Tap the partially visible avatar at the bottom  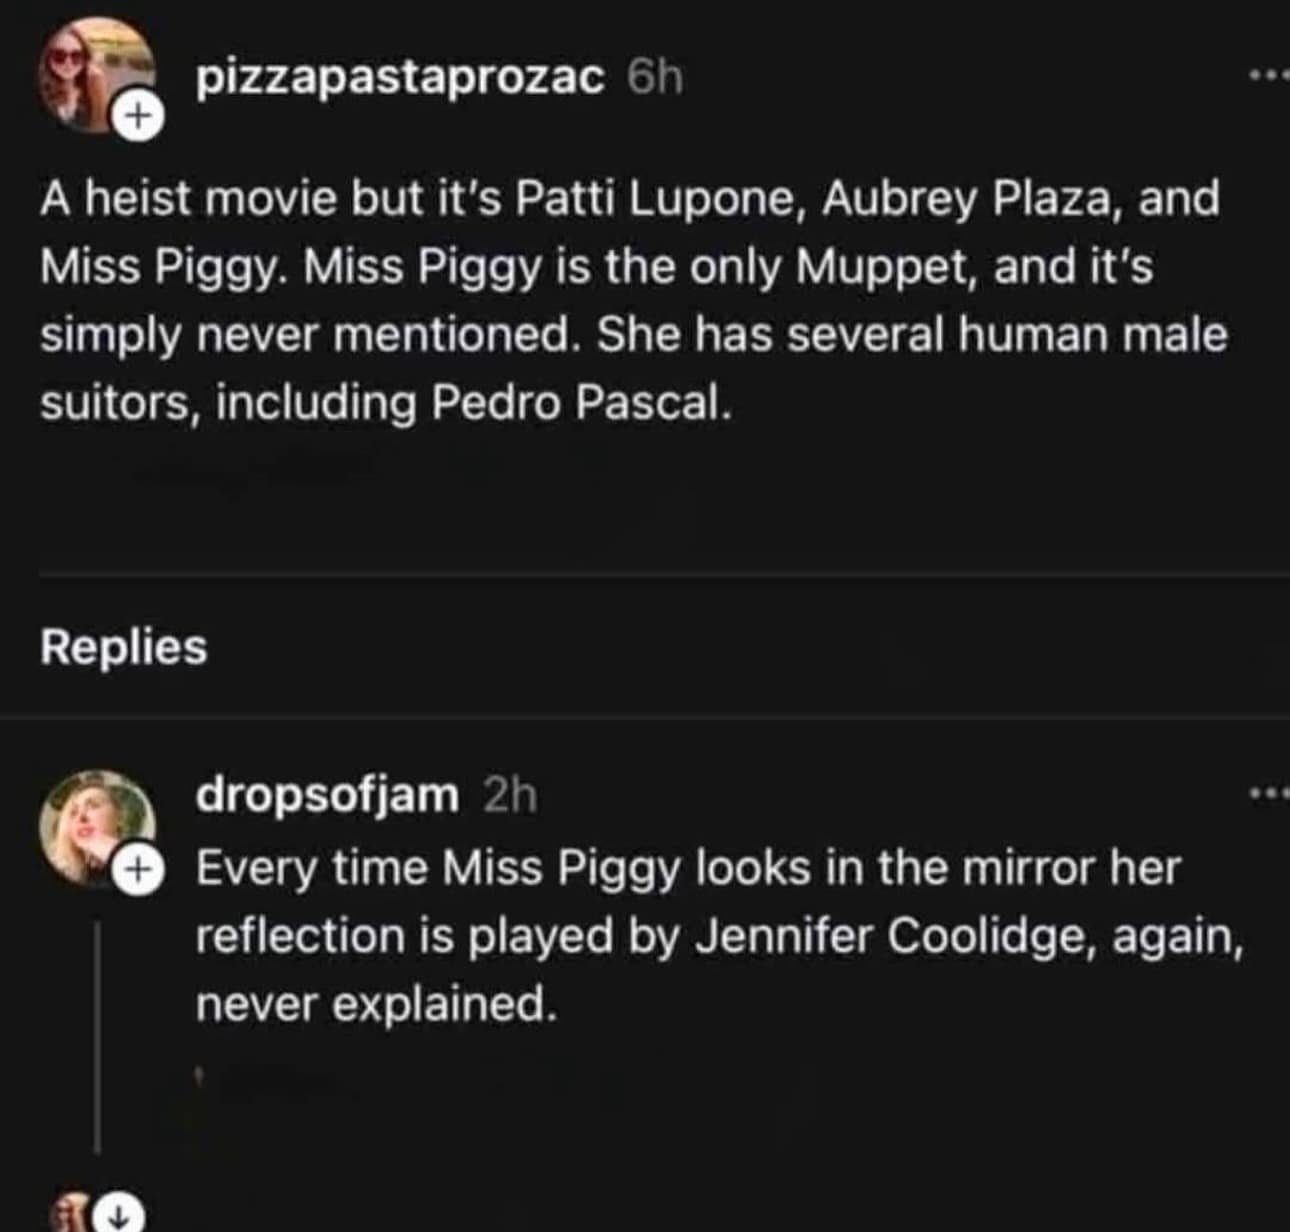point(70,1212)
